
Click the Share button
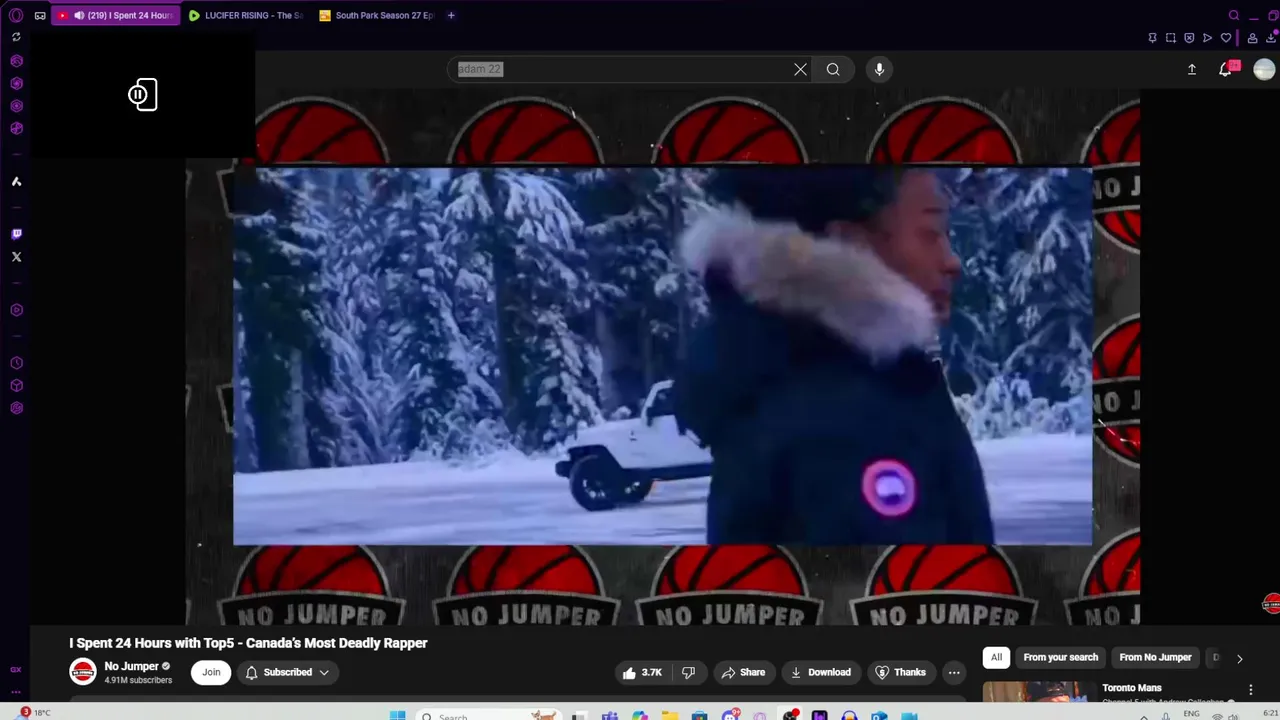pos(743,672)
